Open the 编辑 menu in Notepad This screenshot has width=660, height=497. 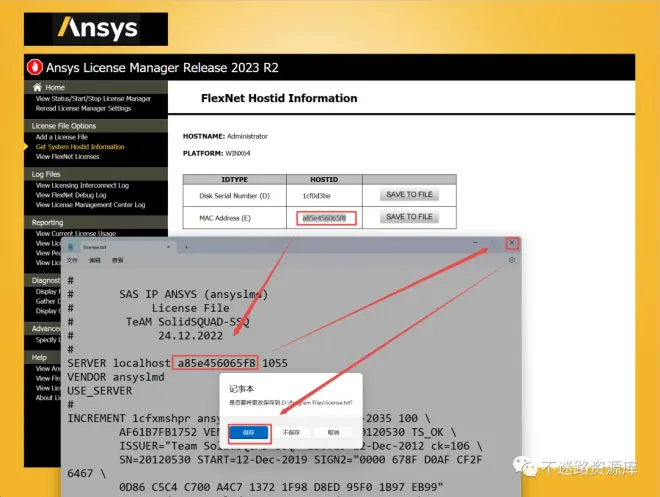[x=95, y=260]
